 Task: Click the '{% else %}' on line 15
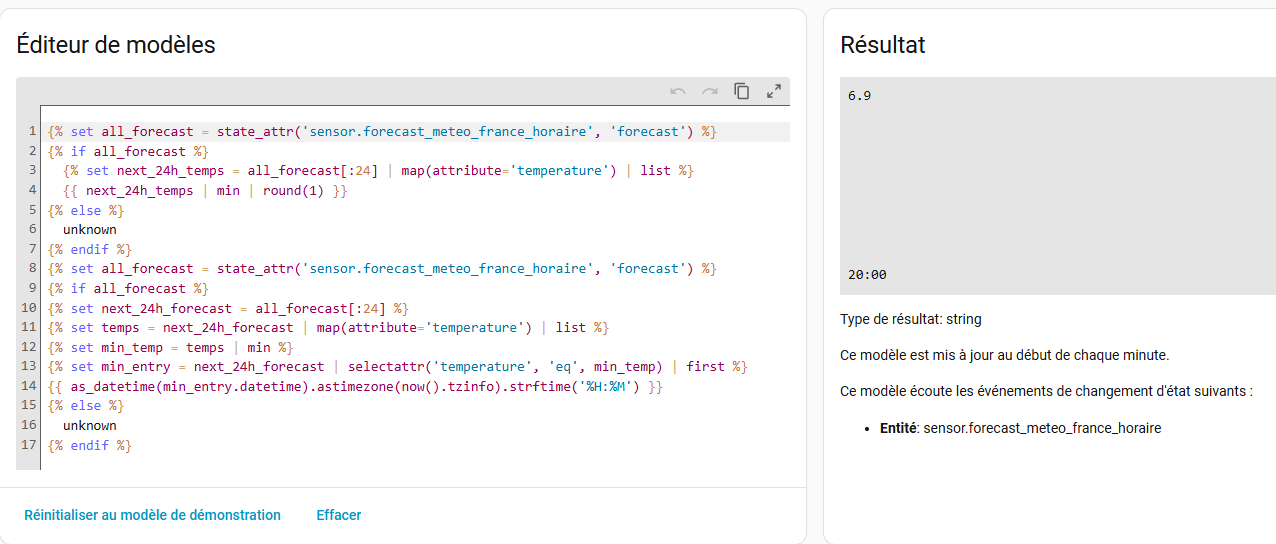coord(86,406)
